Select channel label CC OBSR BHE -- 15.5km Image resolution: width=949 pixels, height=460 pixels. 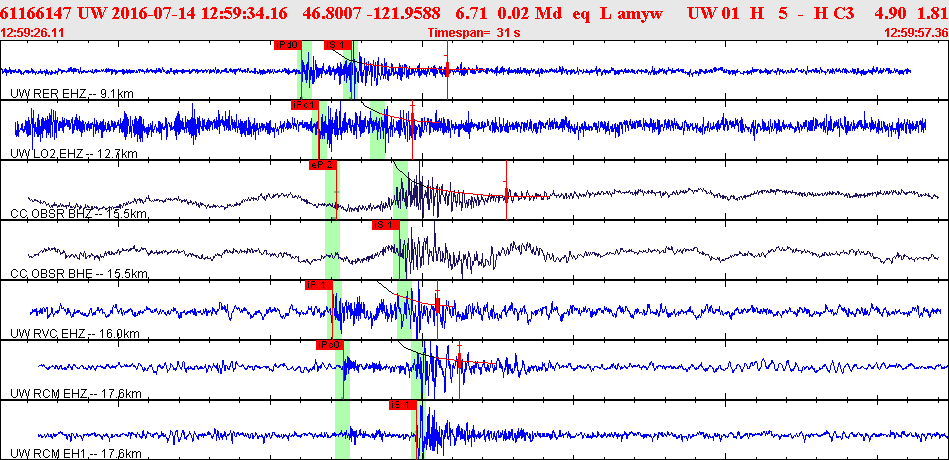coord(79,274)
